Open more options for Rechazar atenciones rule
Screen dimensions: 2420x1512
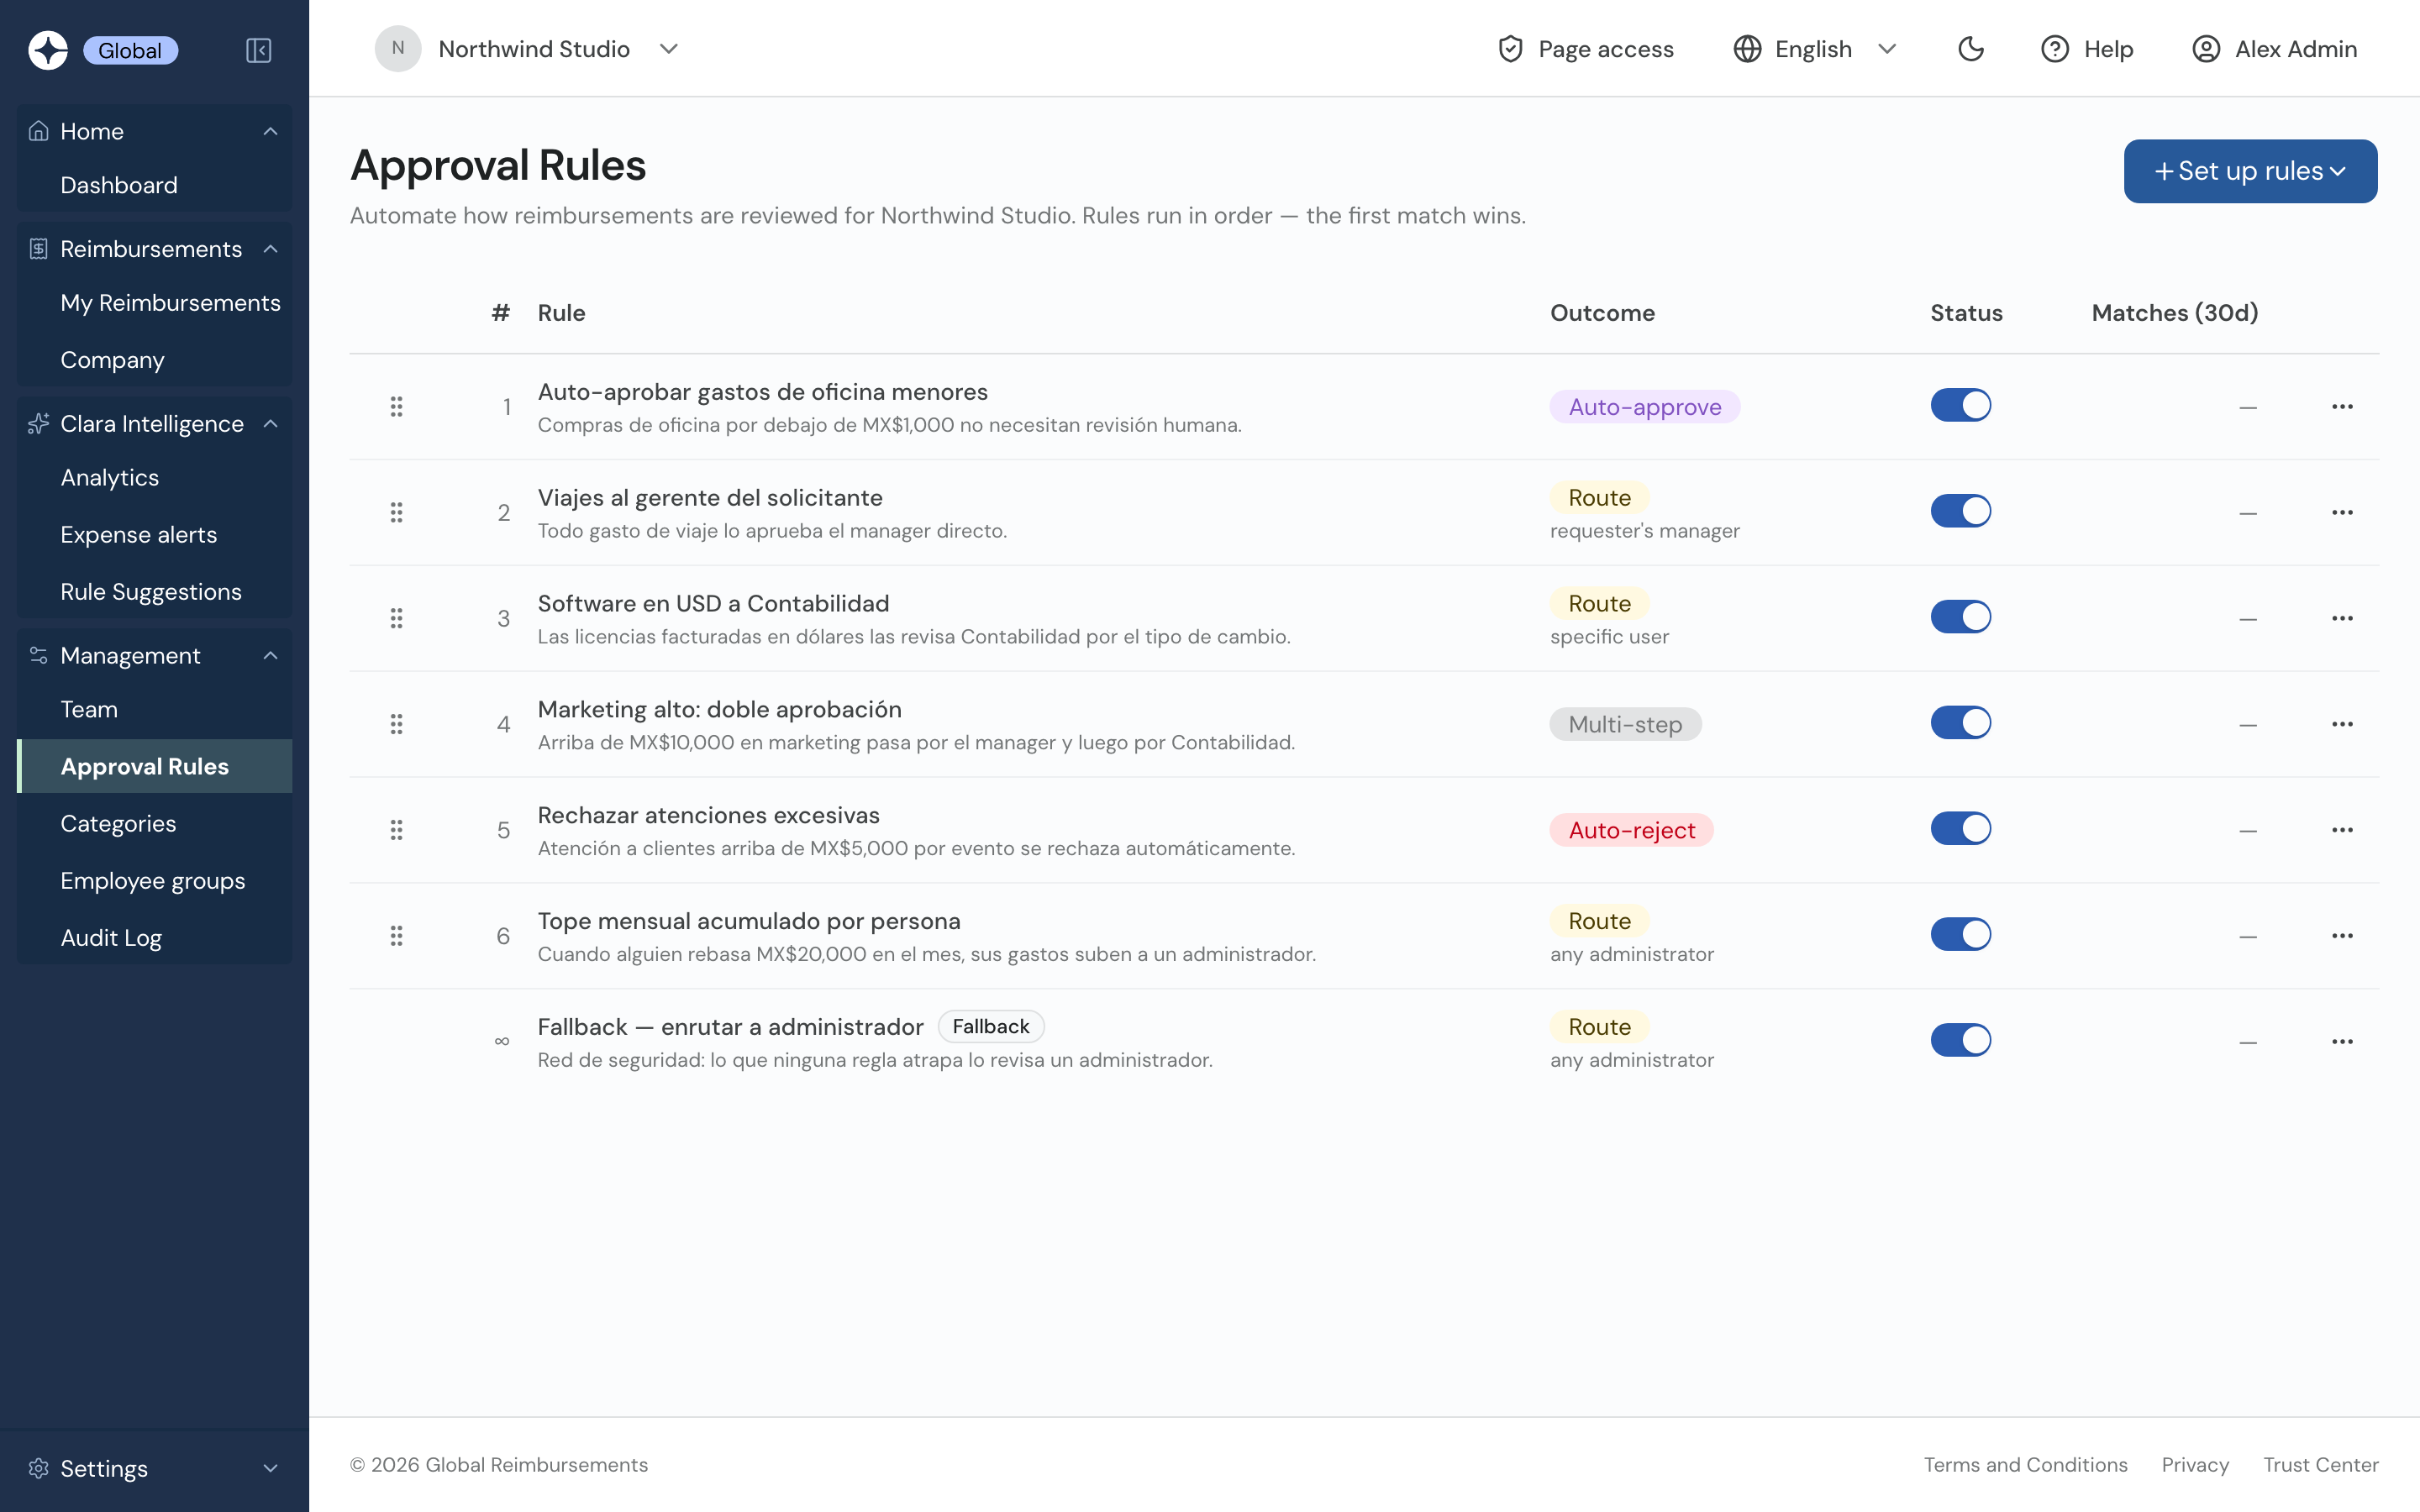click(x=2342, y=830)
